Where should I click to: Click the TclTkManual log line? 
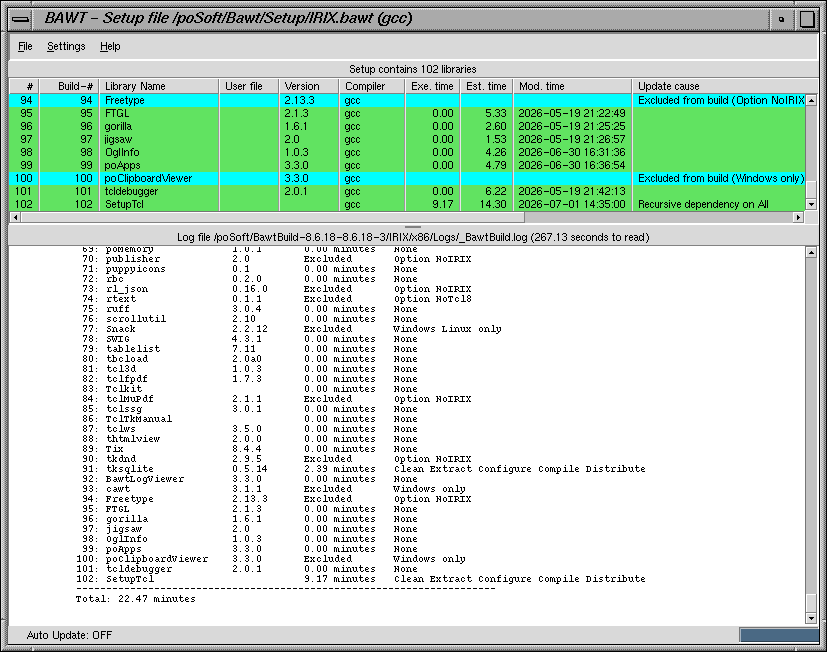click(249, 419)
